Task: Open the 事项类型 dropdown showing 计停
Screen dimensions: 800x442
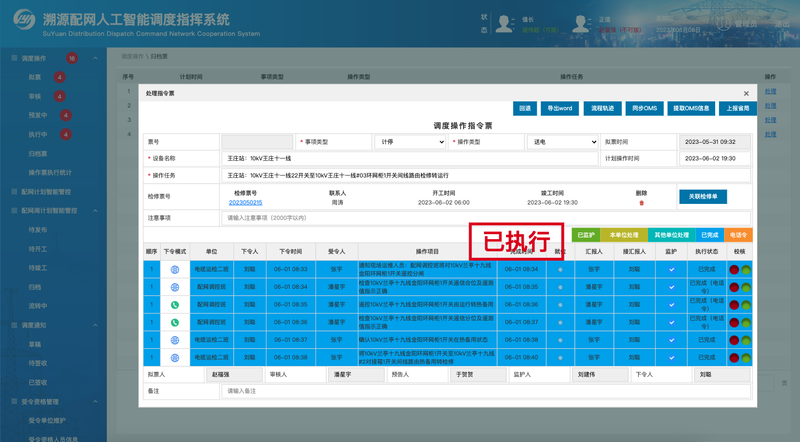Action: pos(410,142)
